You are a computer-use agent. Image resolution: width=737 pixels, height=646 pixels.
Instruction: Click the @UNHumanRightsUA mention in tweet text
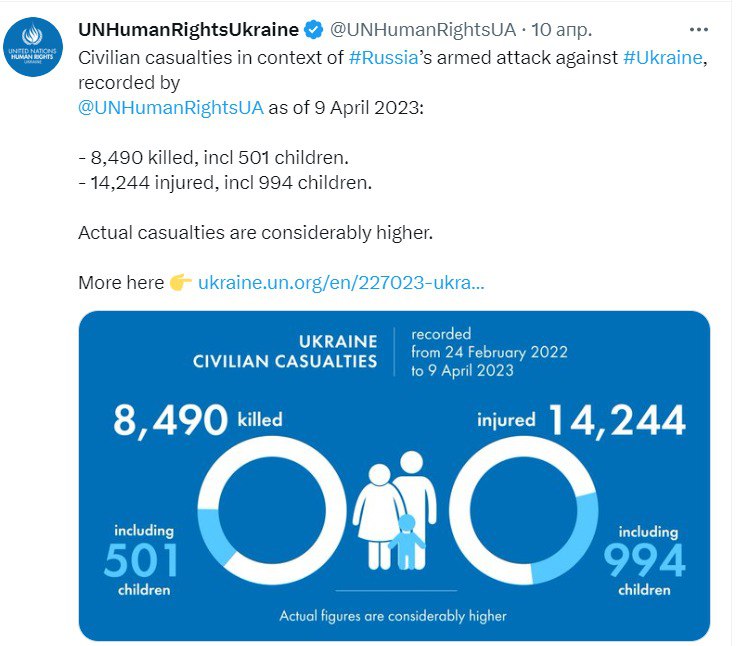click(170, 107)
